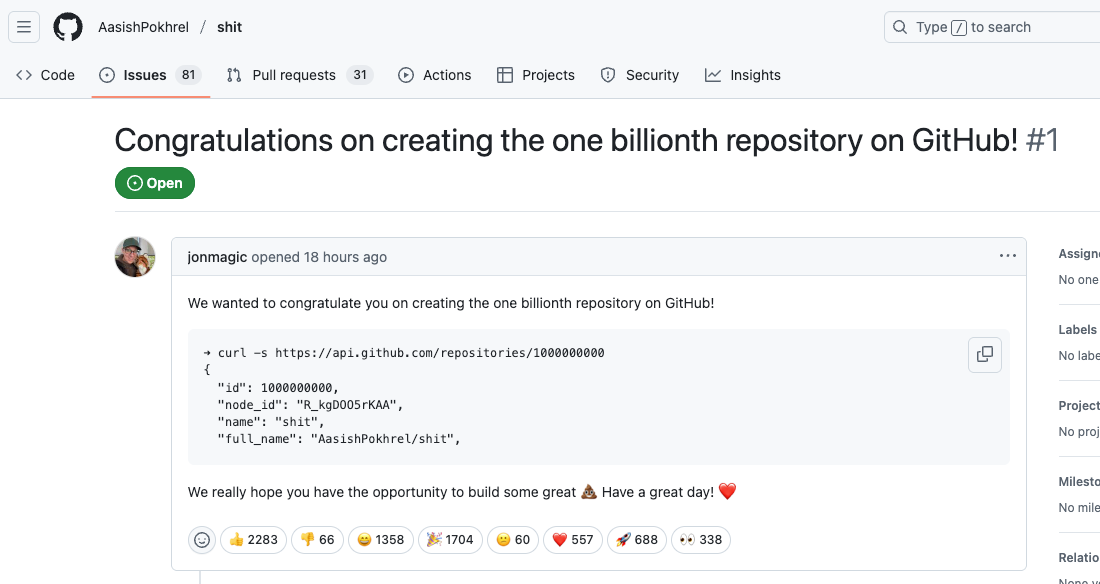Switch to the Issues tab

click(x=150, y=75)
